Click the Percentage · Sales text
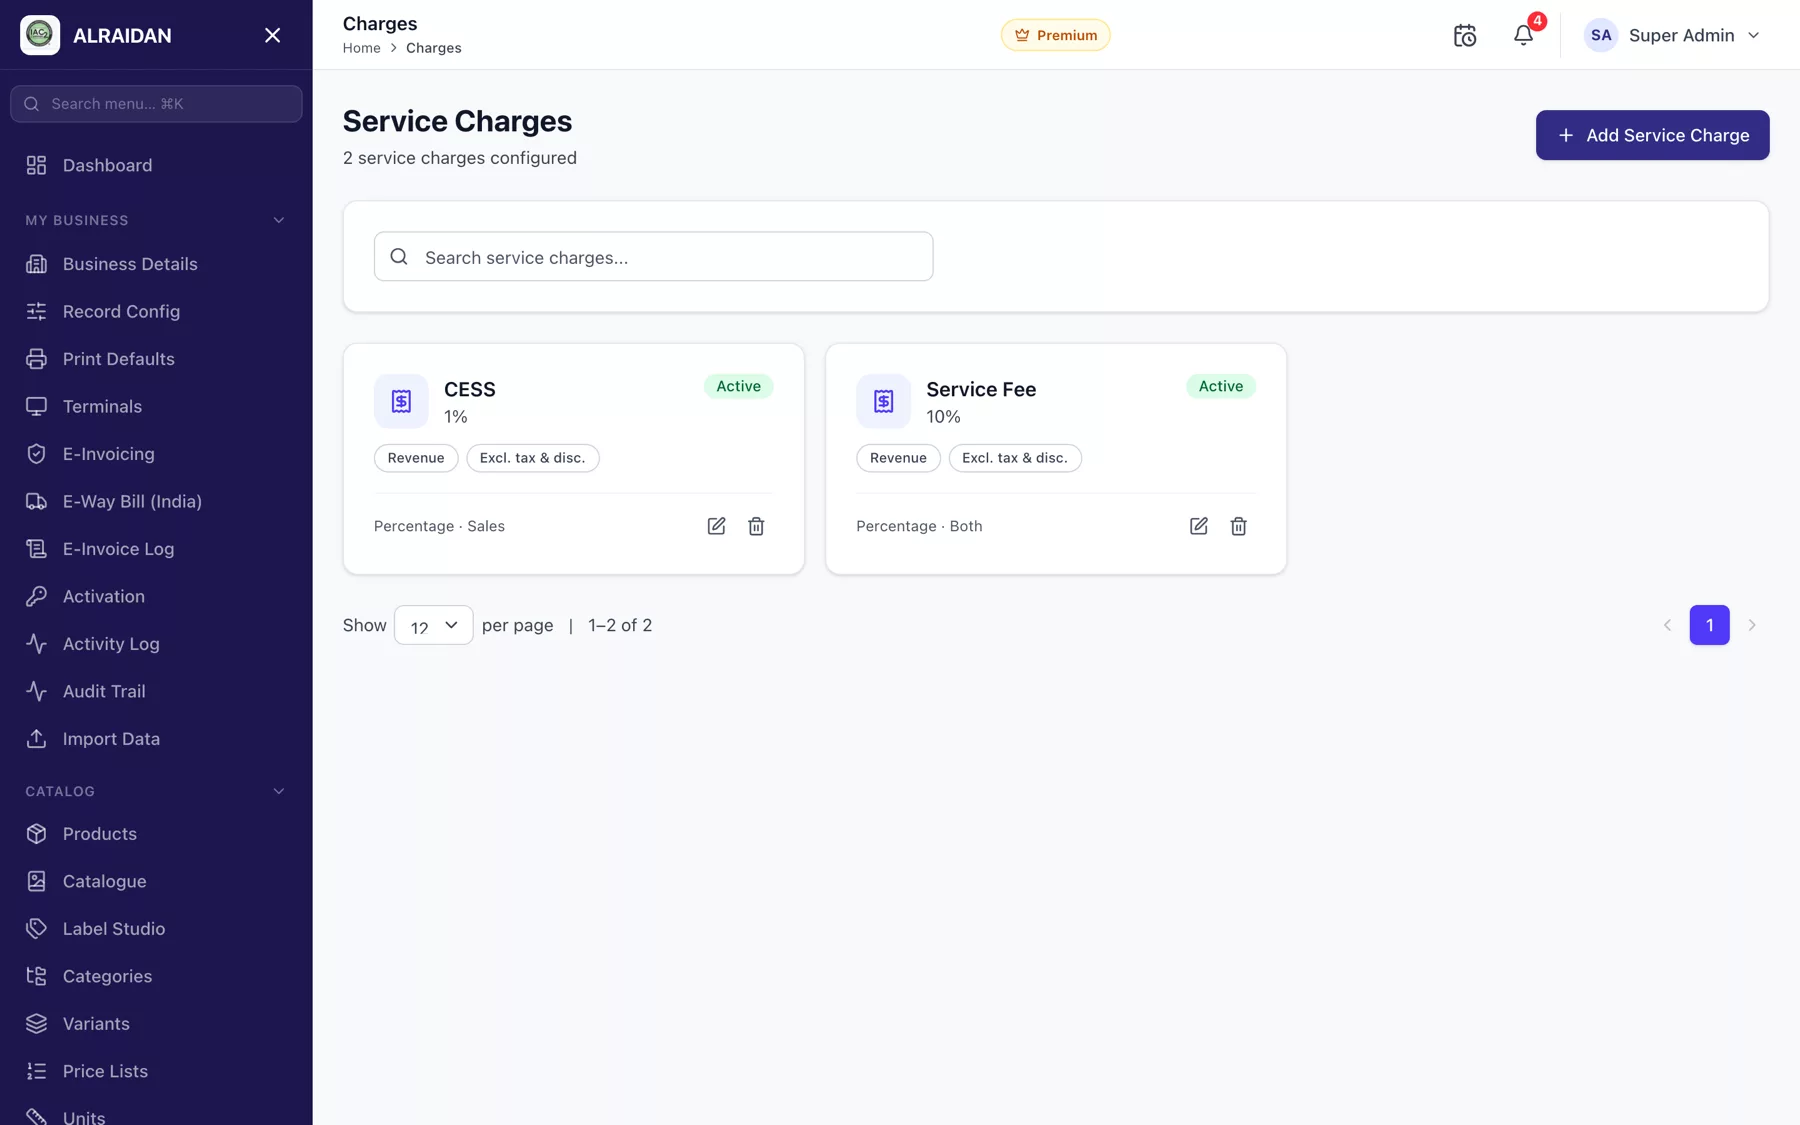Image resolution: width=1800 pixels, height=1125 pixels. pos(439,526)
